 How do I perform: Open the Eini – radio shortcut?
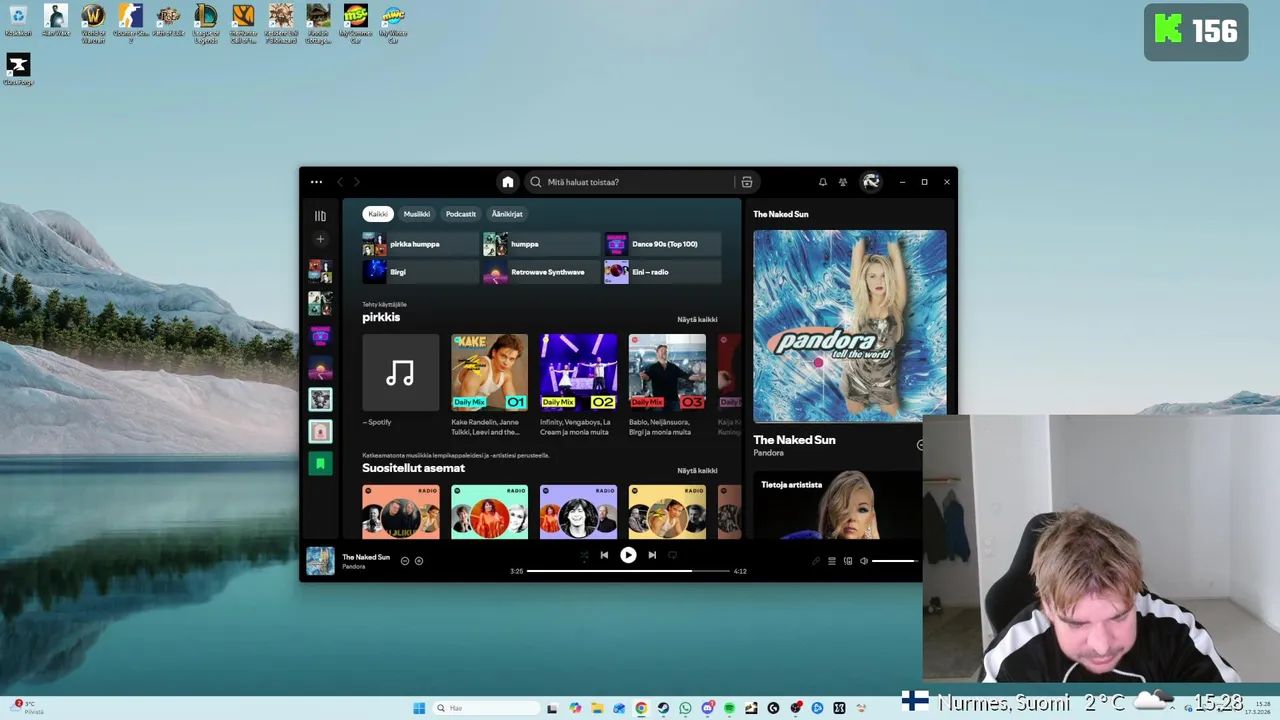pyautogui.click(x=663, y=272)
